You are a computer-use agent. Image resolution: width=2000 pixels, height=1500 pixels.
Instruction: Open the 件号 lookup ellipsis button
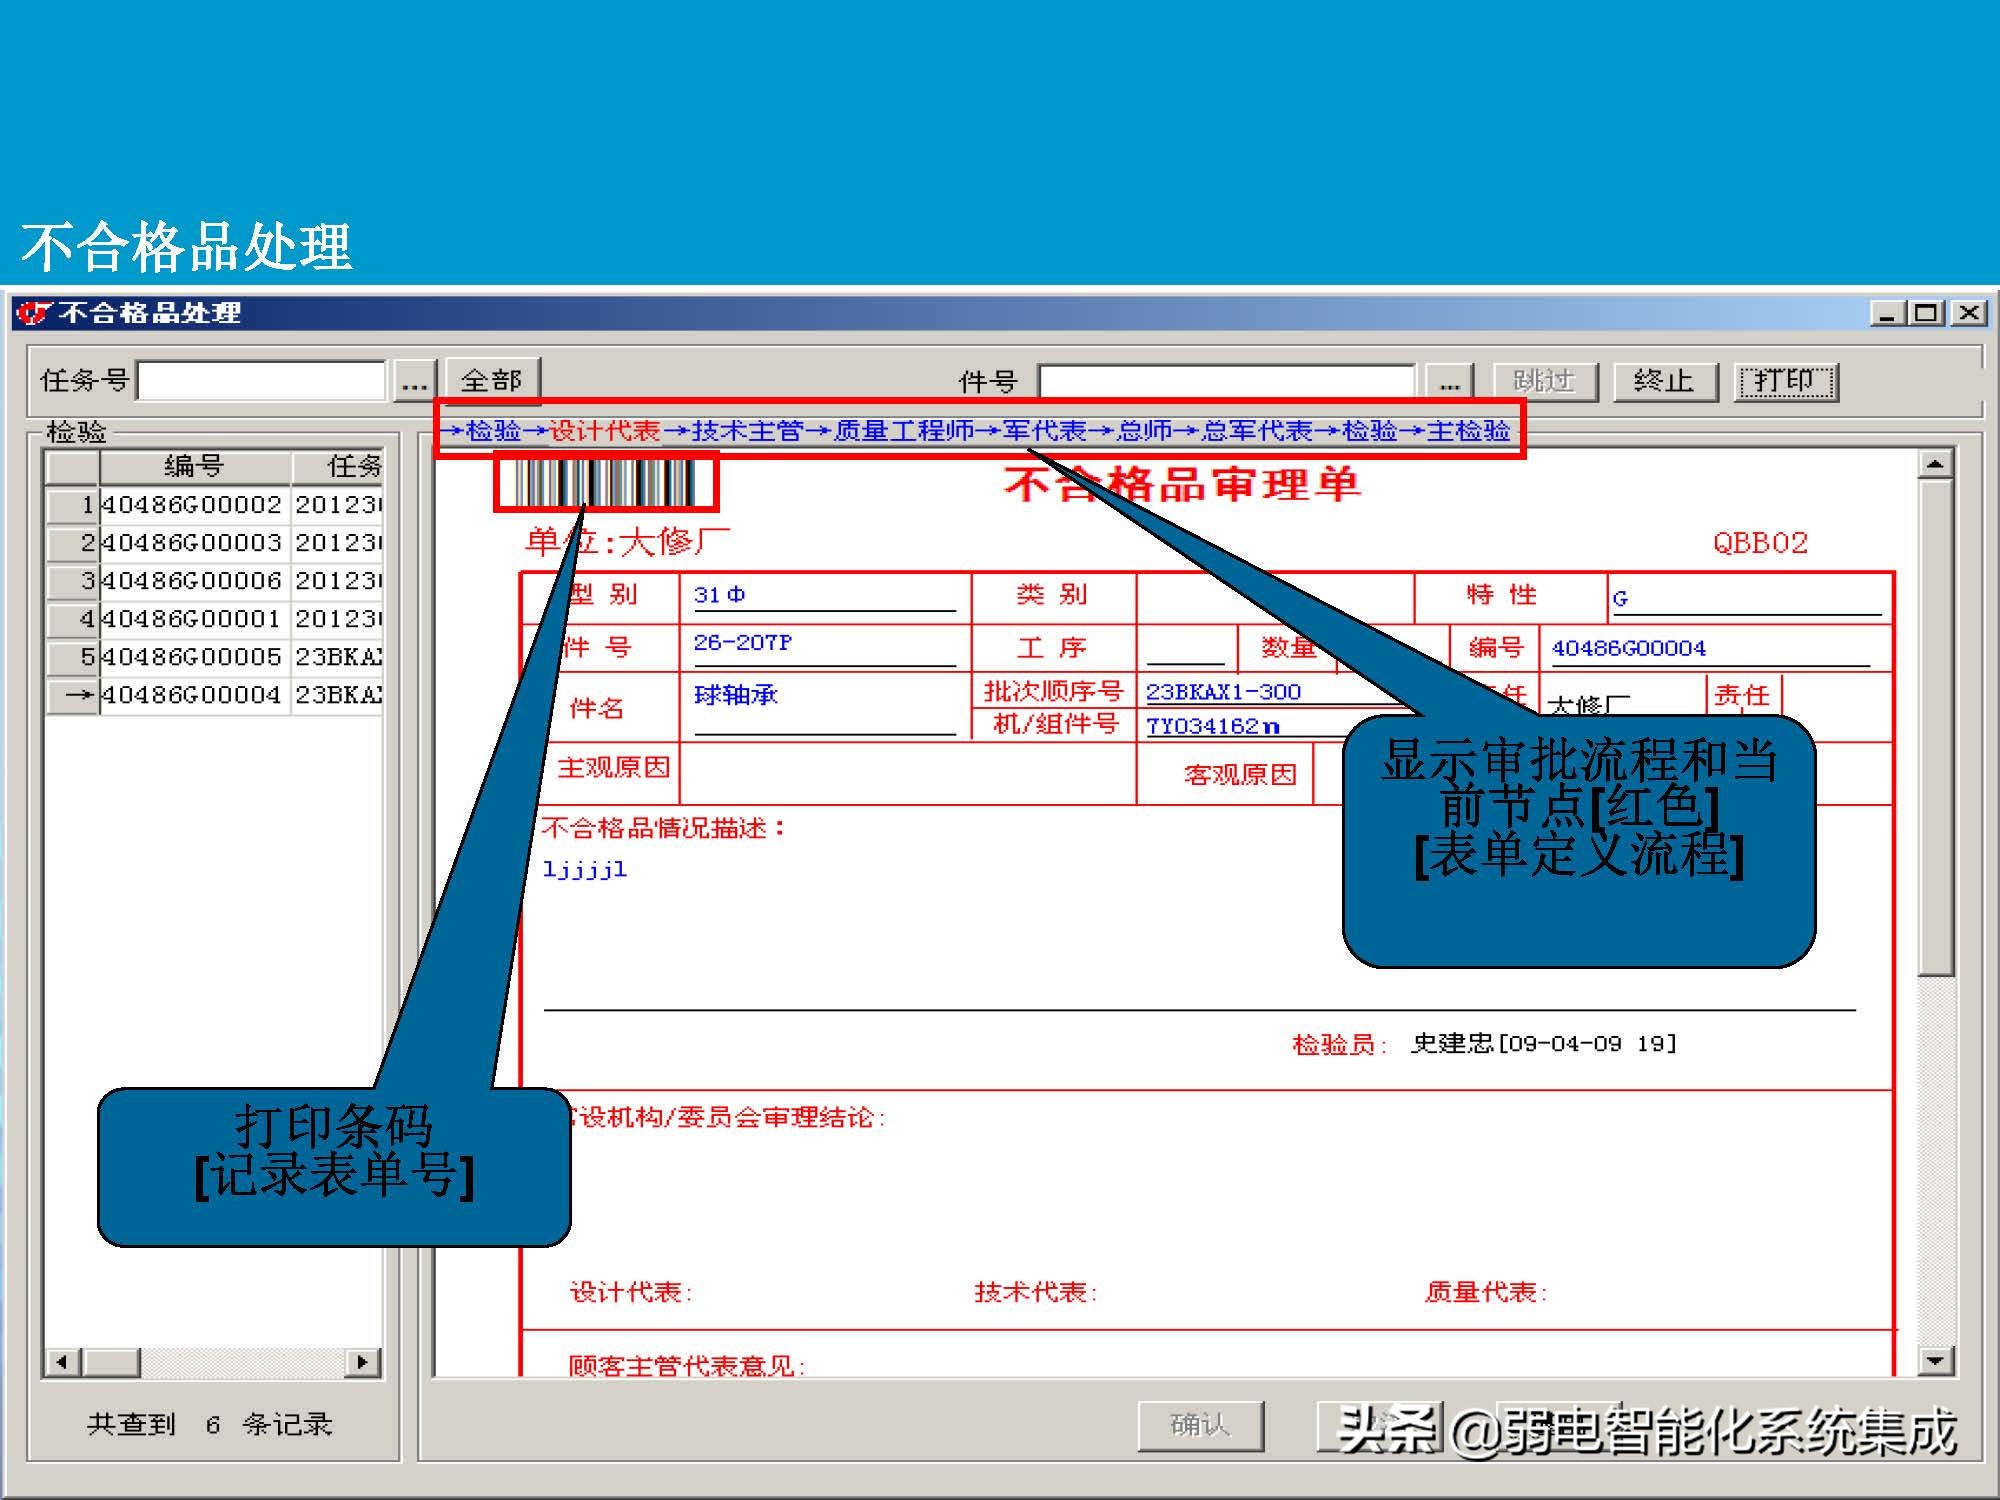pyautogui.click(x=1449, y=382)
